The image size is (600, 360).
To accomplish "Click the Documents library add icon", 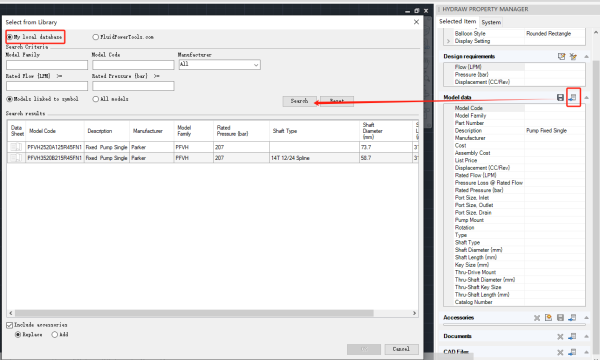I will (x=572, y=336).
